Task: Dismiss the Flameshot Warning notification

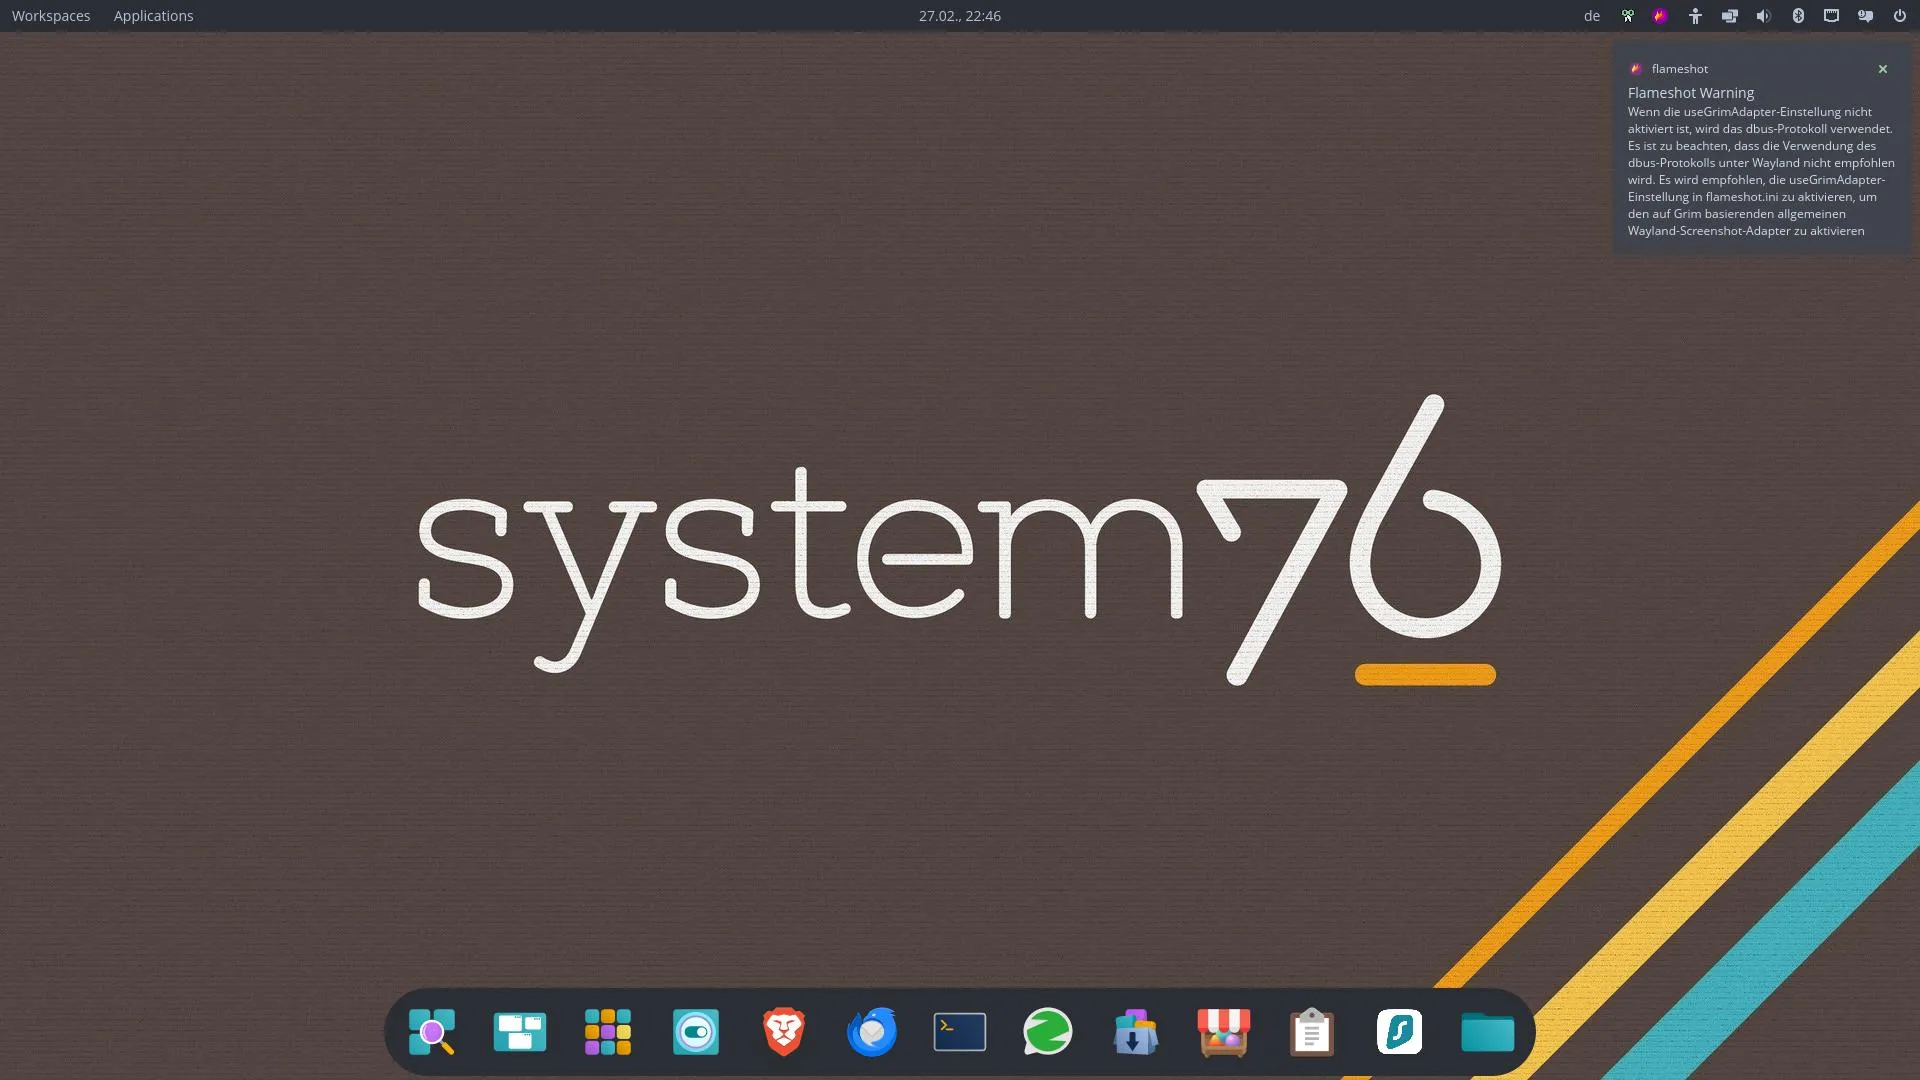Action: click(1883, 69)
